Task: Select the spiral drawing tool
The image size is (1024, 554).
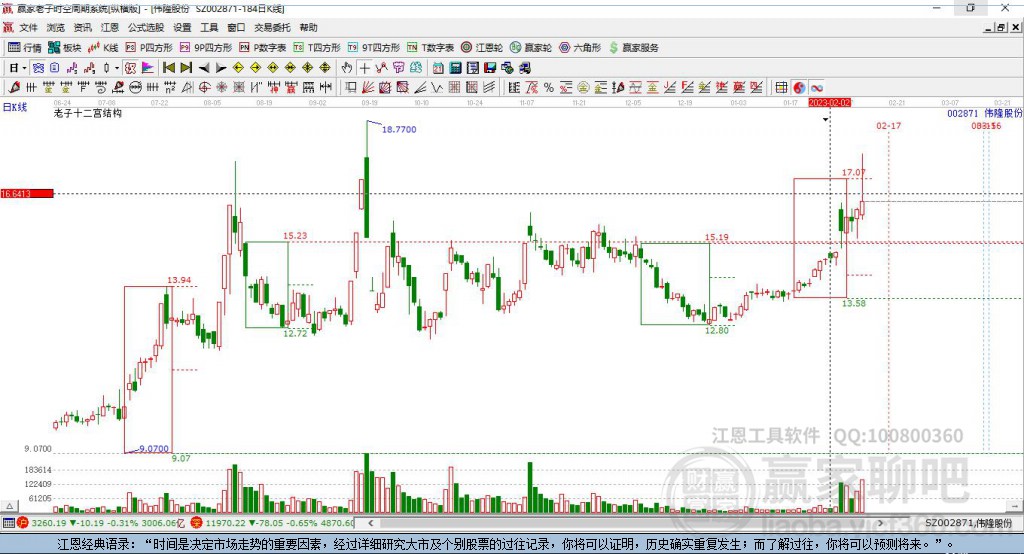Action: click(x=101, y=88)
